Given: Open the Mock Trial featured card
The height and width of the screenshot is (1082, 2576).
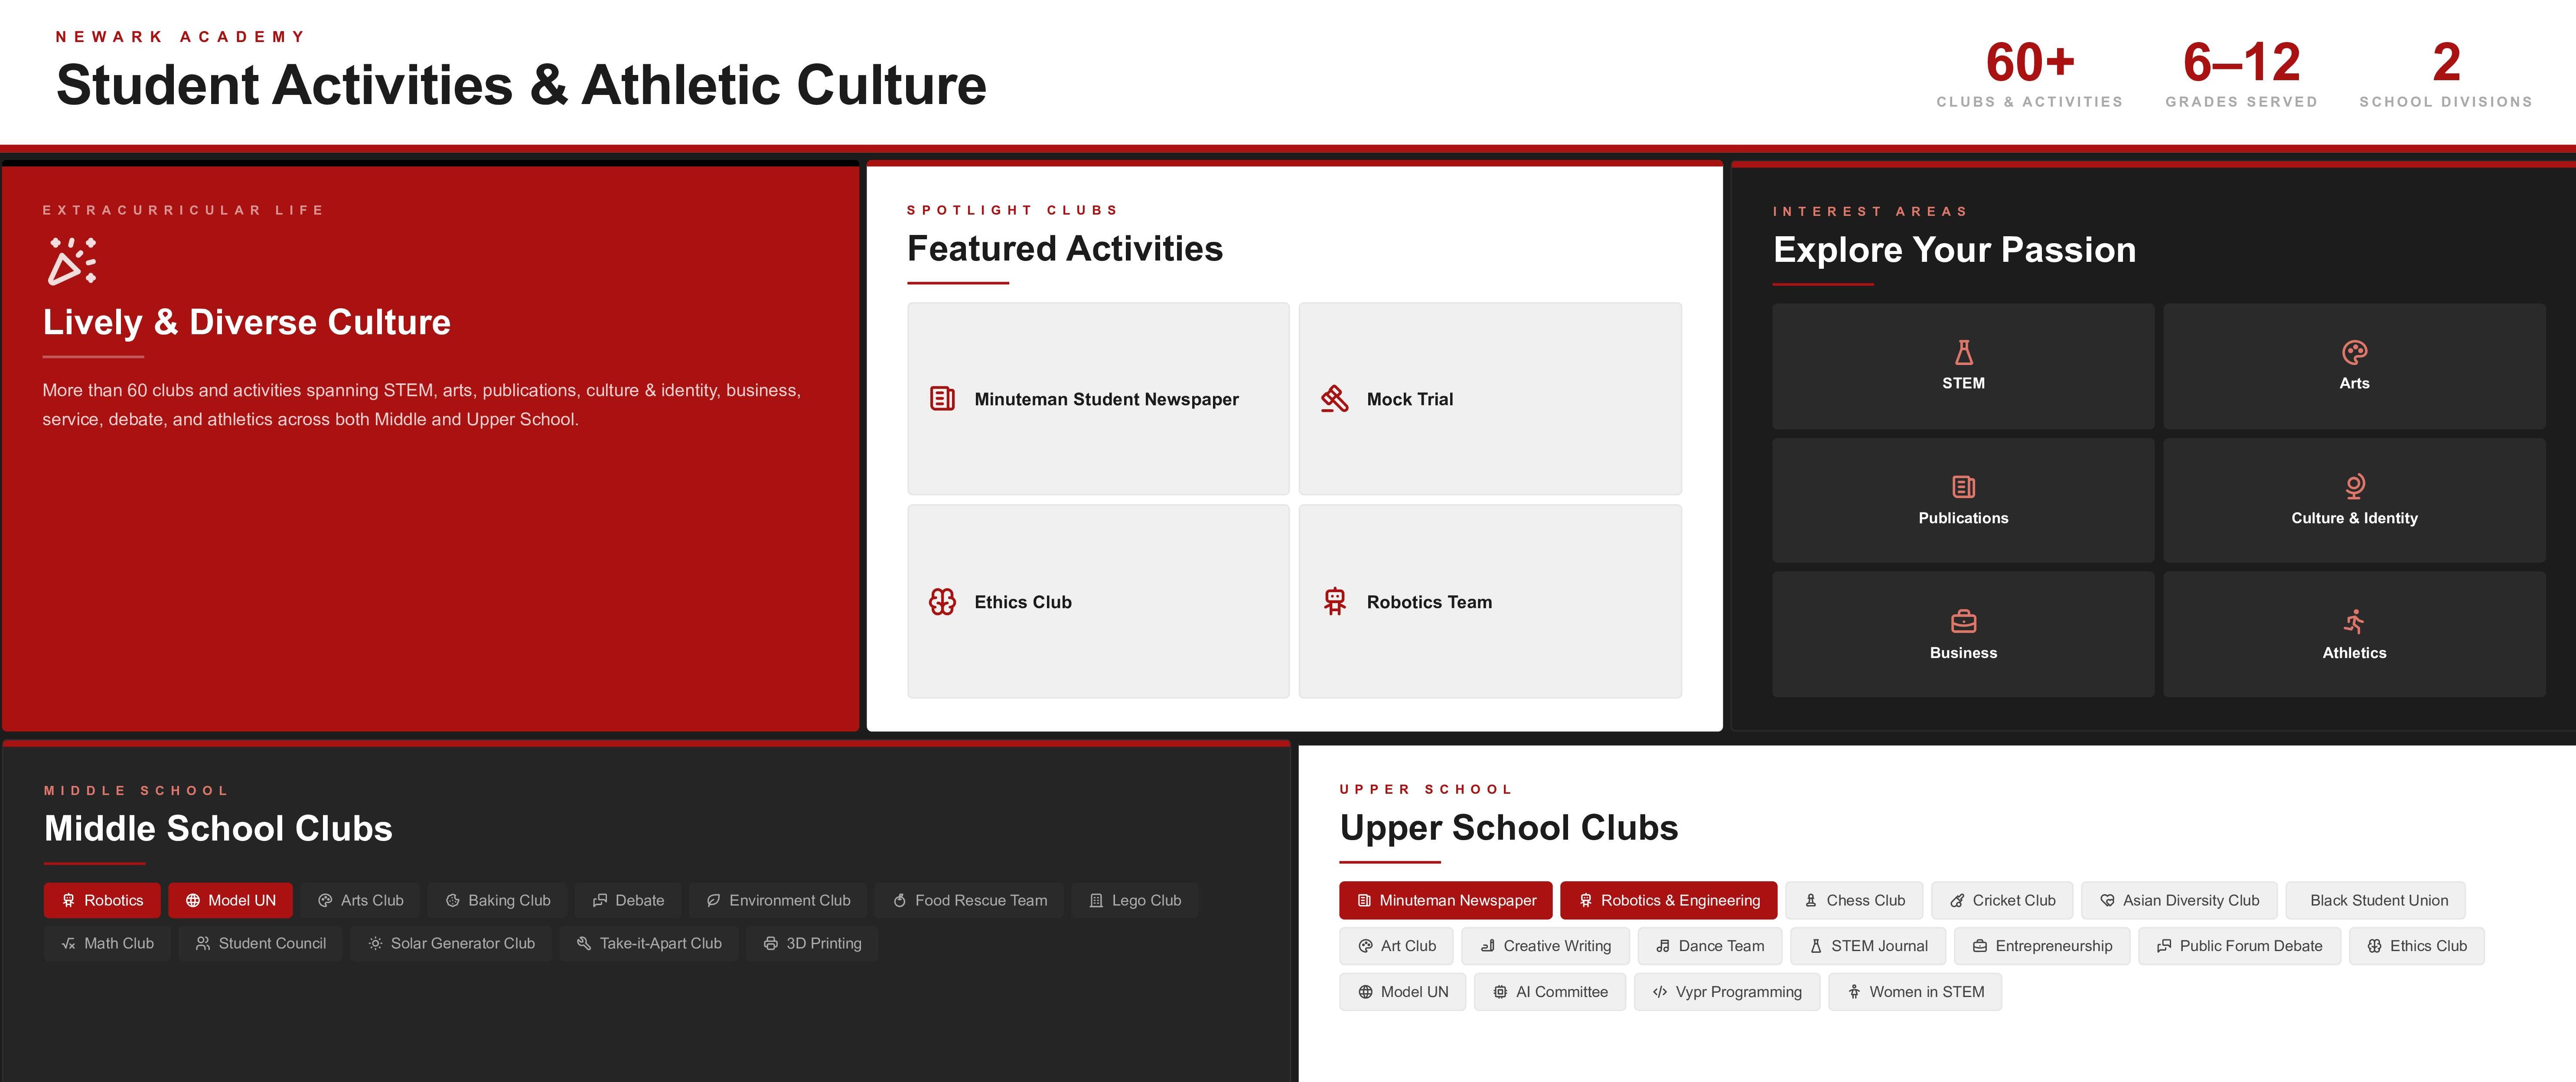Looking at the screenshot, I should (x=1490, y=399).
